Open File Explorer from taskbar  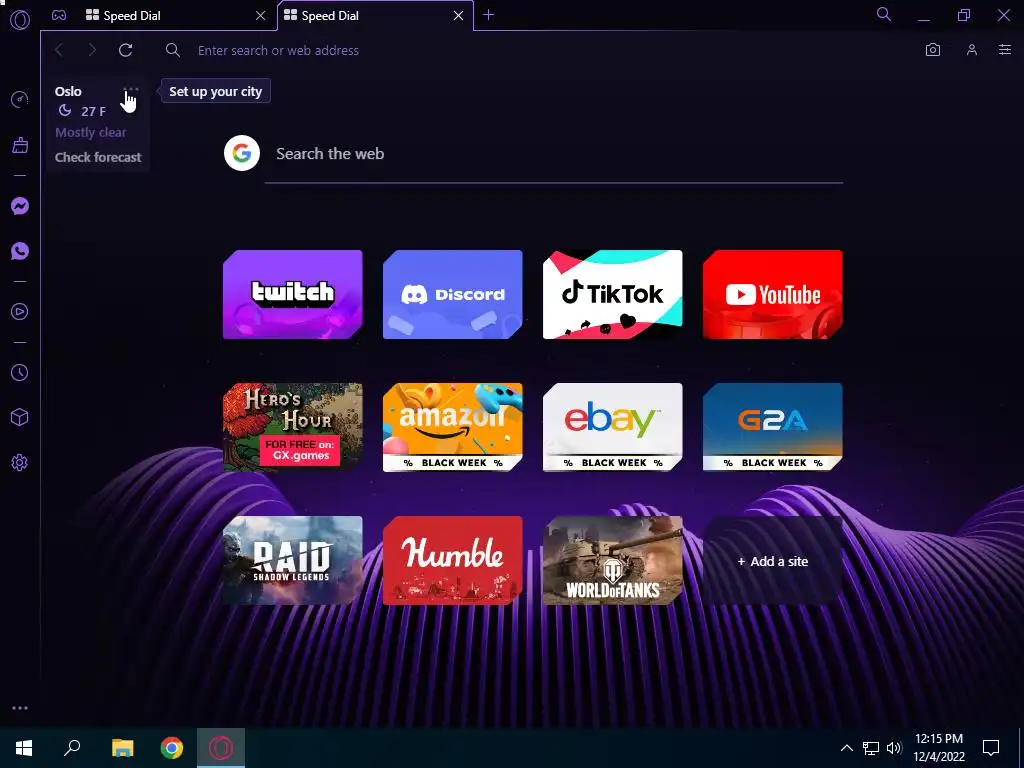(x=122, y=748)
